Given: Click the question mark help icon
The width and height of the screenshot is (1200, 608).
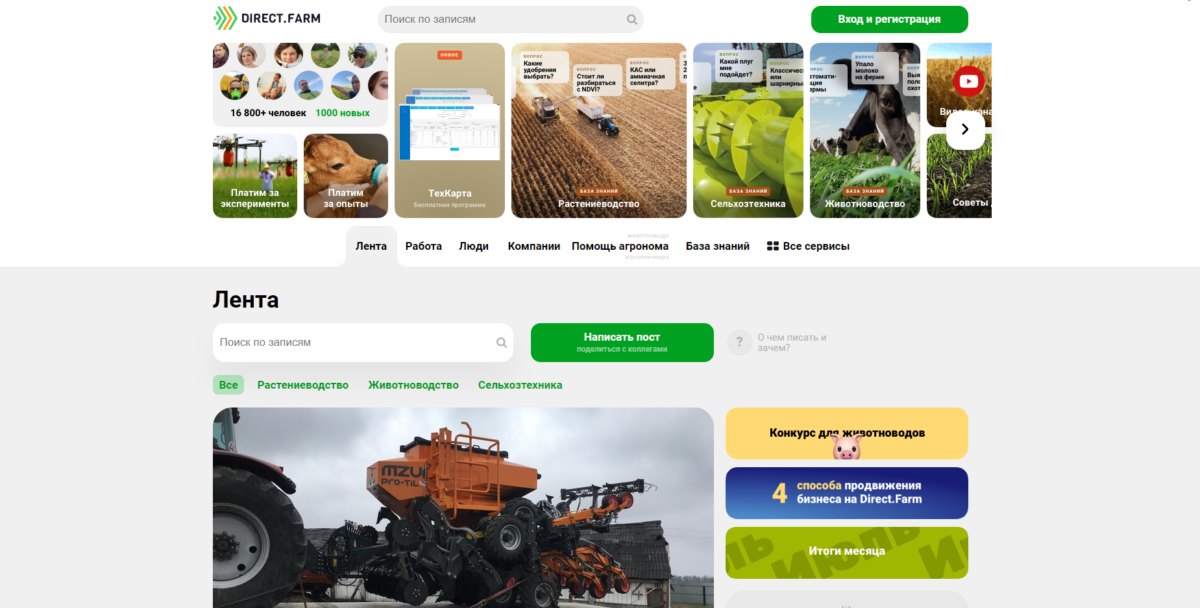Looking at the screenshot, I should (739, 343).
